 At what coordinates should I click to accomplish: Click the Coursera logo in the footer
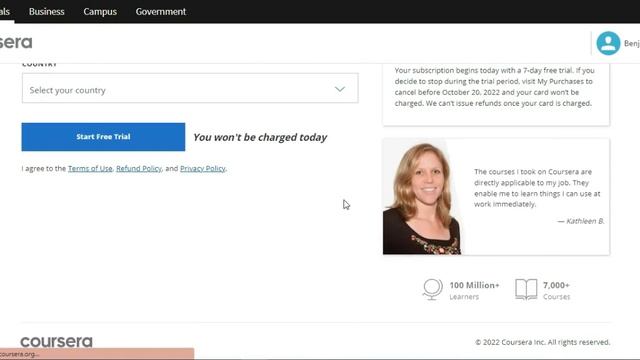pos(56,342)
